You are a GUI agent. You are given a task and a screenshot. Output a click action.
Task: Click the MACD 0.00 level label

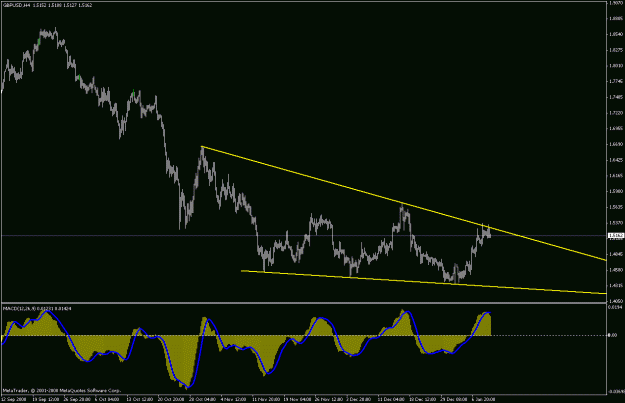pyautogui.click(x=613, y=335)
